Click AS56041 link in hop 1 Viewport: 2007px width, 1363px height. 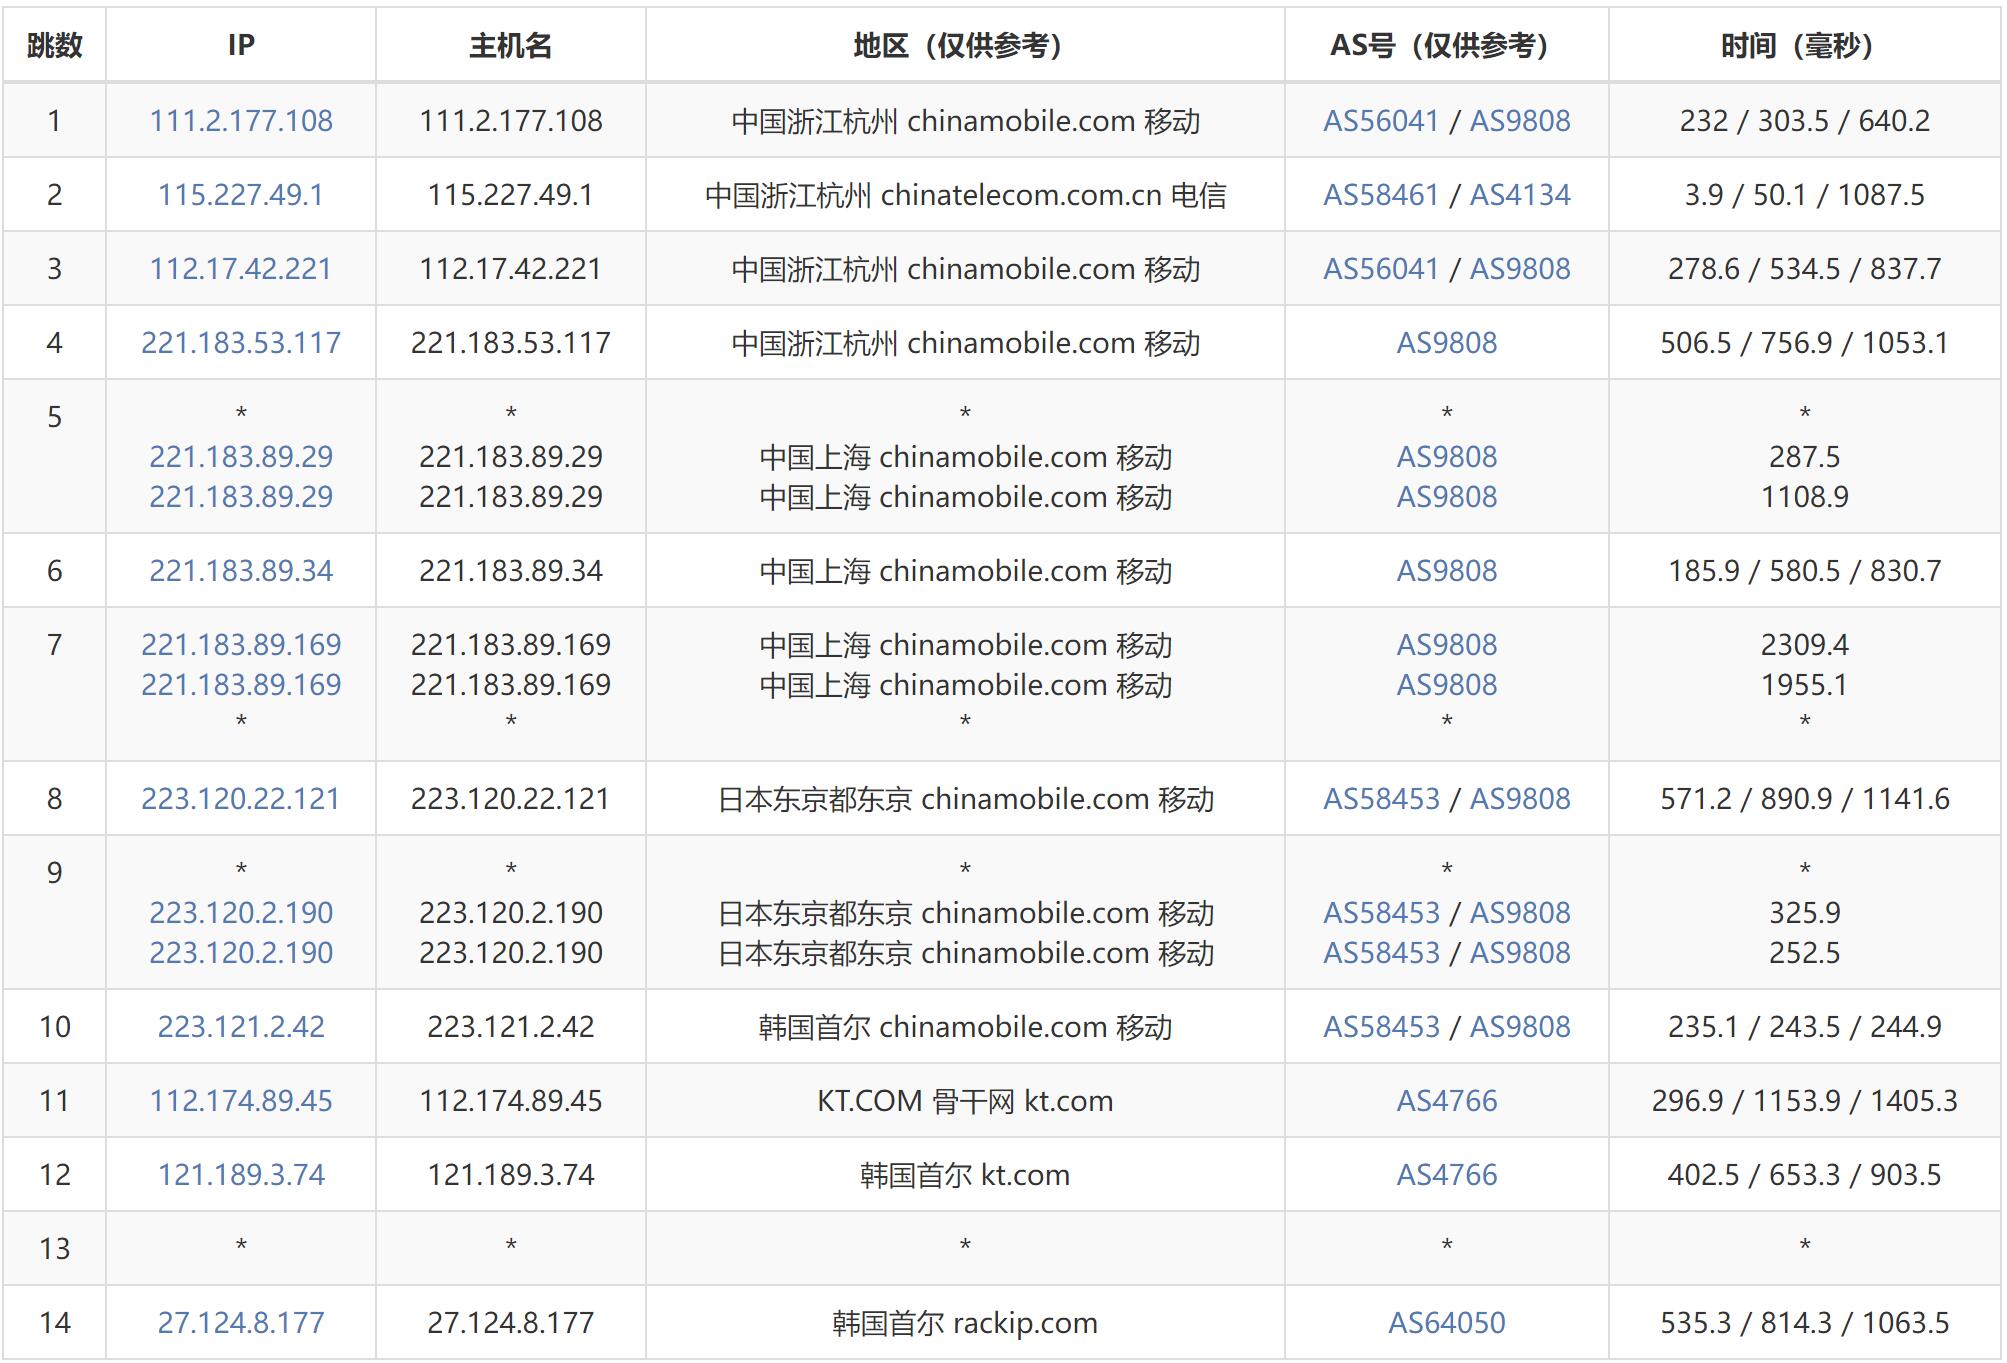[1381, 121]
